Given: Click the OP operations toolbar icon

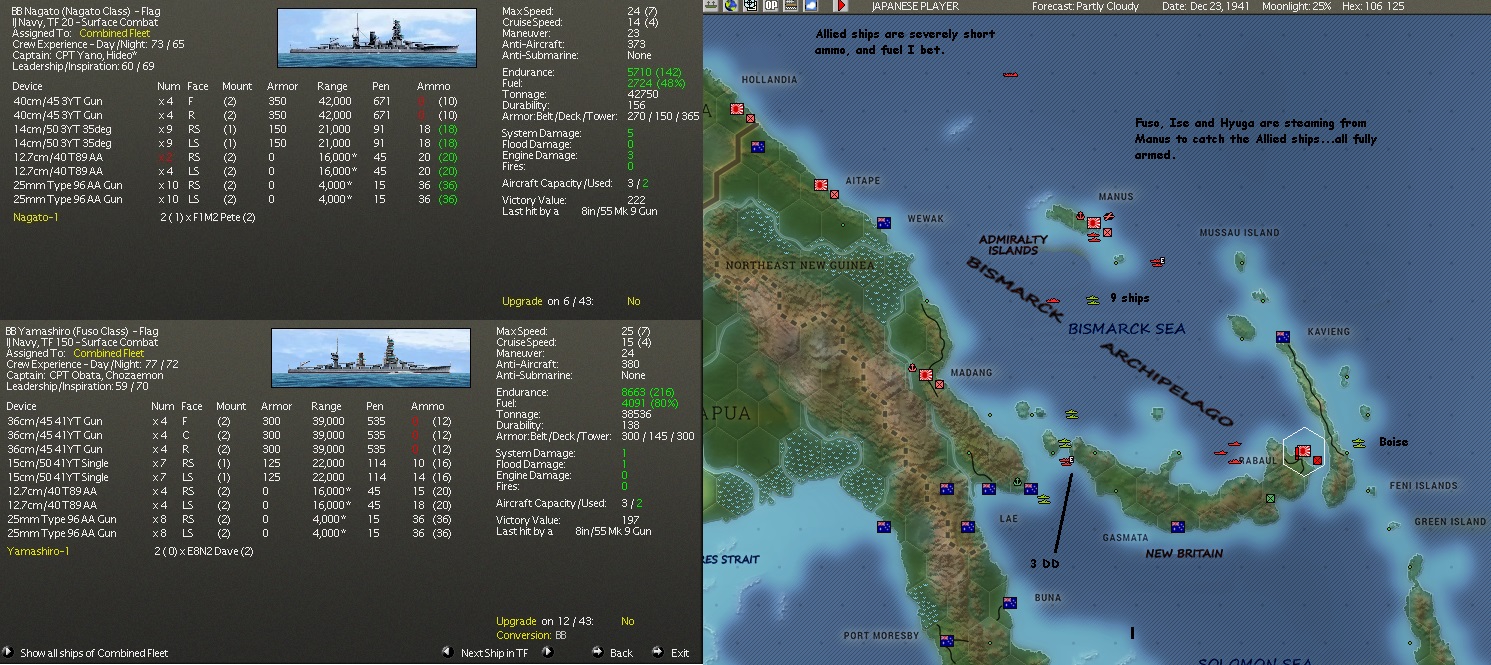Looking at the screenshot, I should click(771, 6).
